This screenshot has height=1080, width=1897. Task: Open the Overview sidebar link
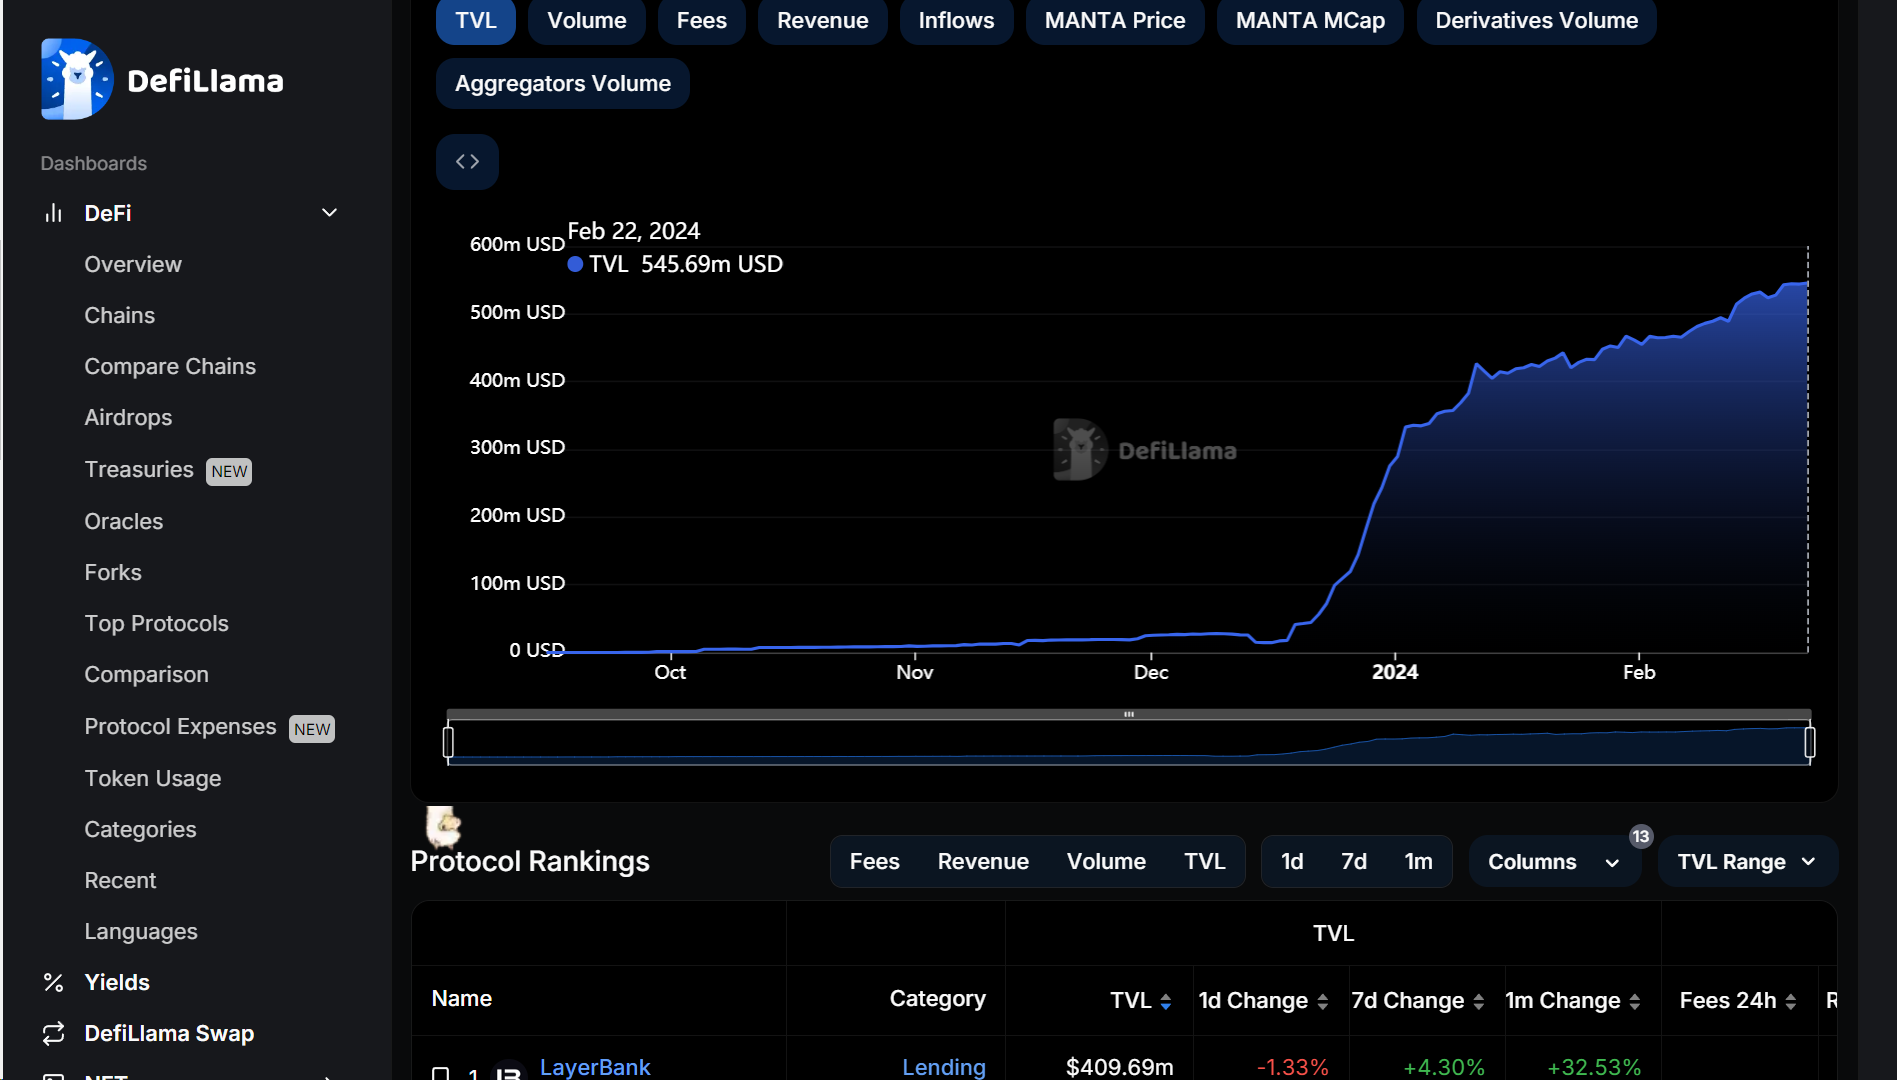133,264
